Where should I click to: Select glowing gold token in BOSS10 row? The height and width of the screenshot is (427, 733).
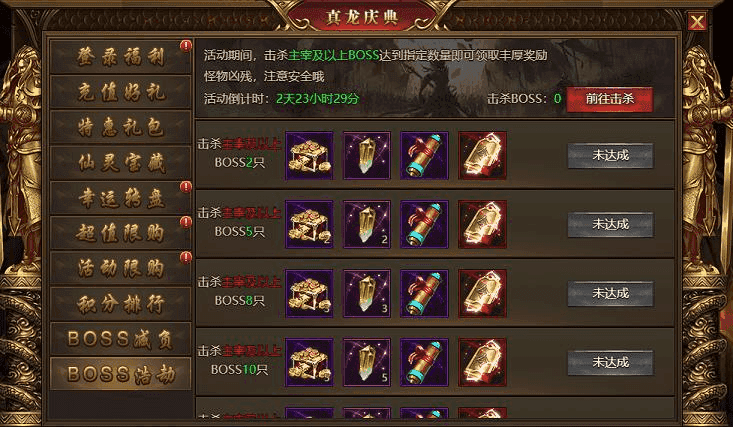click(x=482, y=362)
